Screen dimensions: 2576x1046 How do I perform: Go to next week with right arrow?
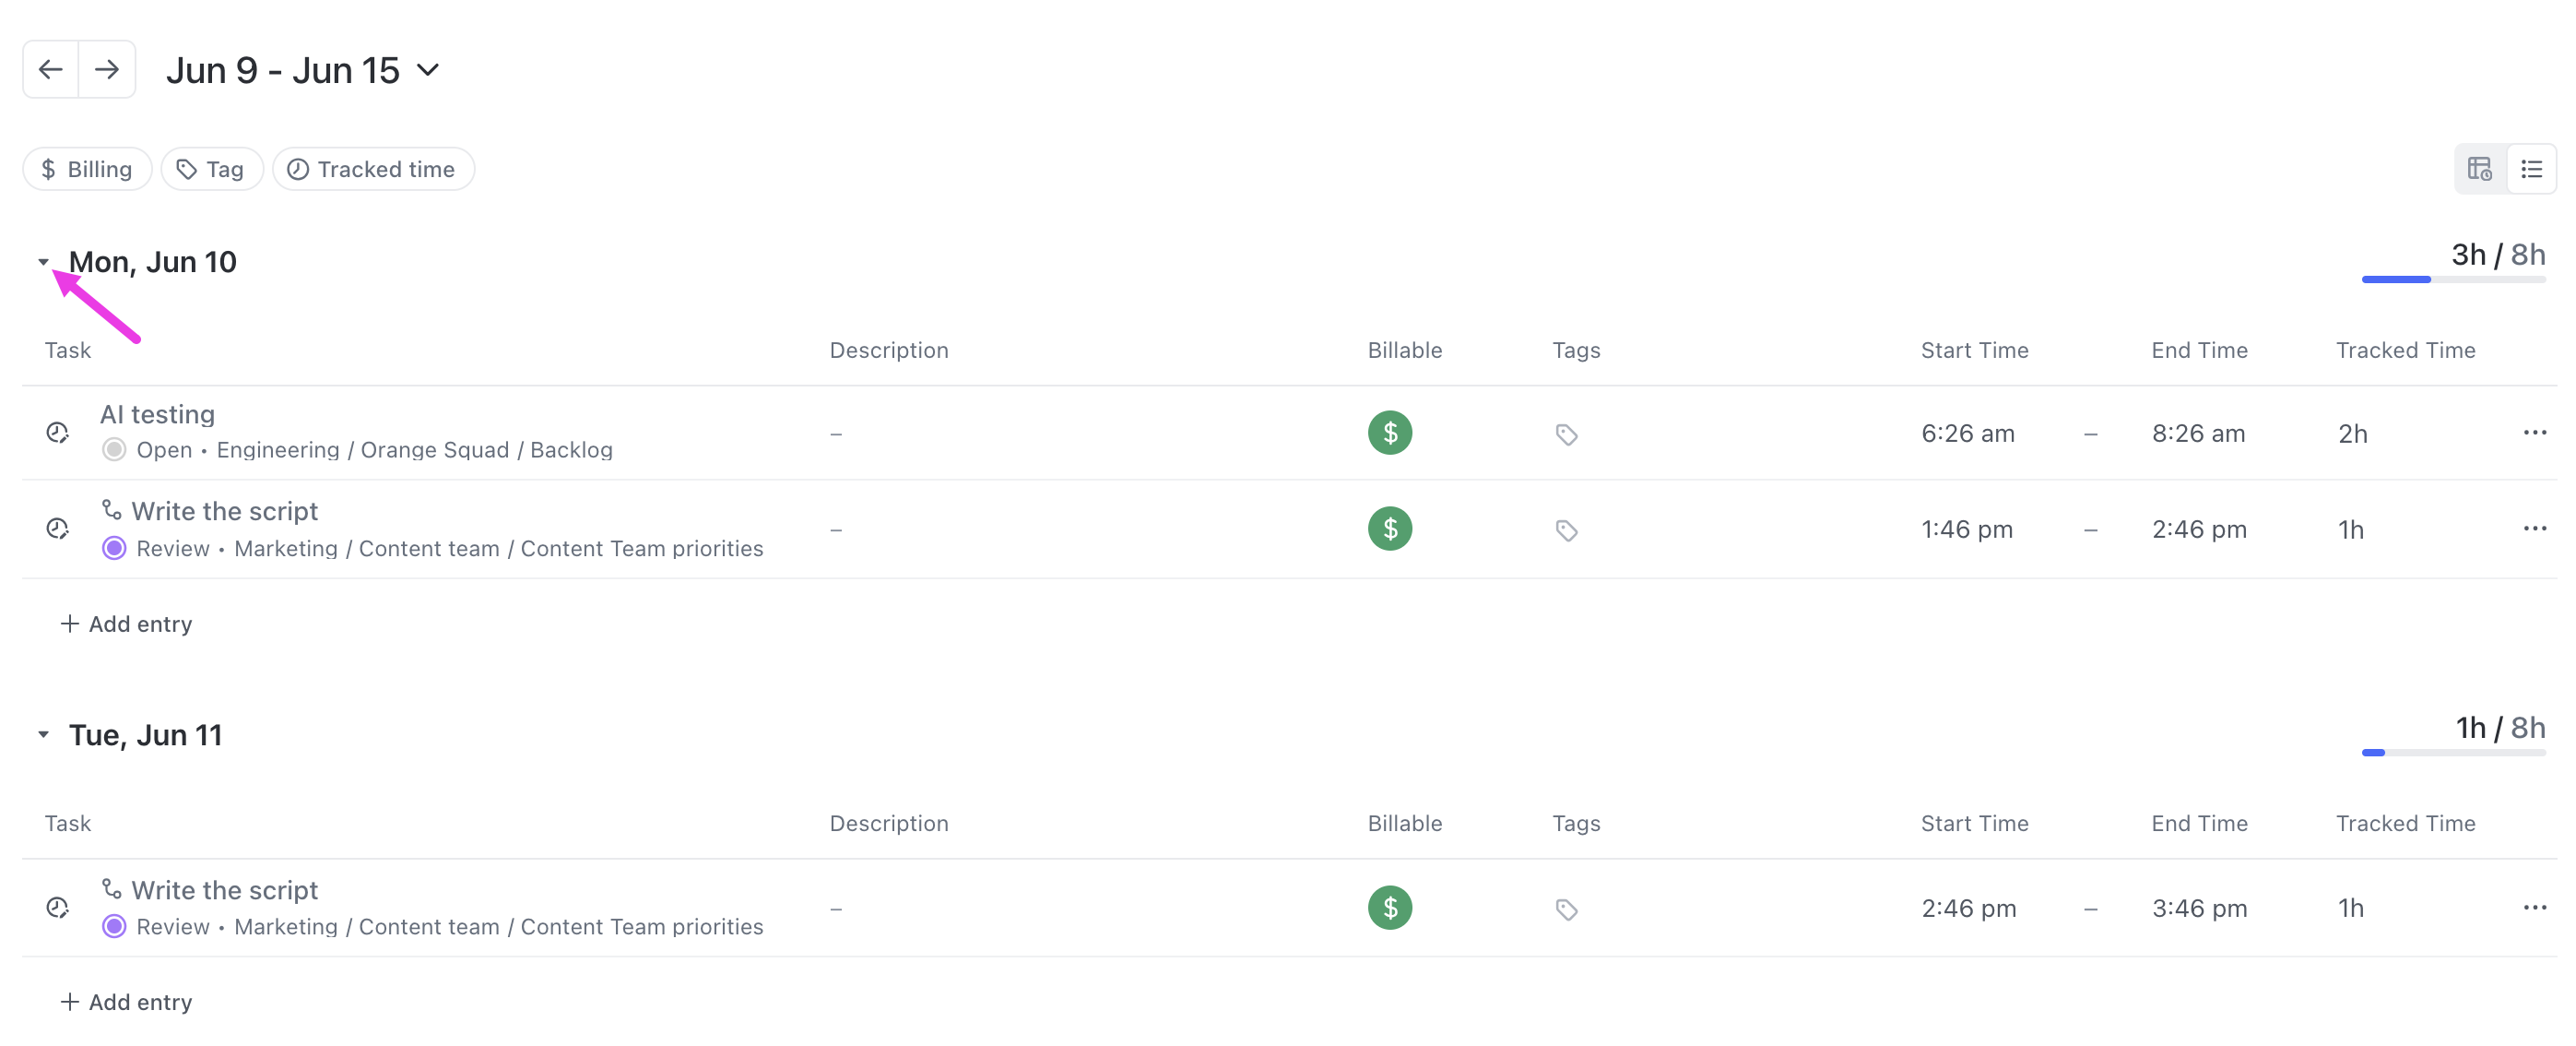(x=107, y=69)
